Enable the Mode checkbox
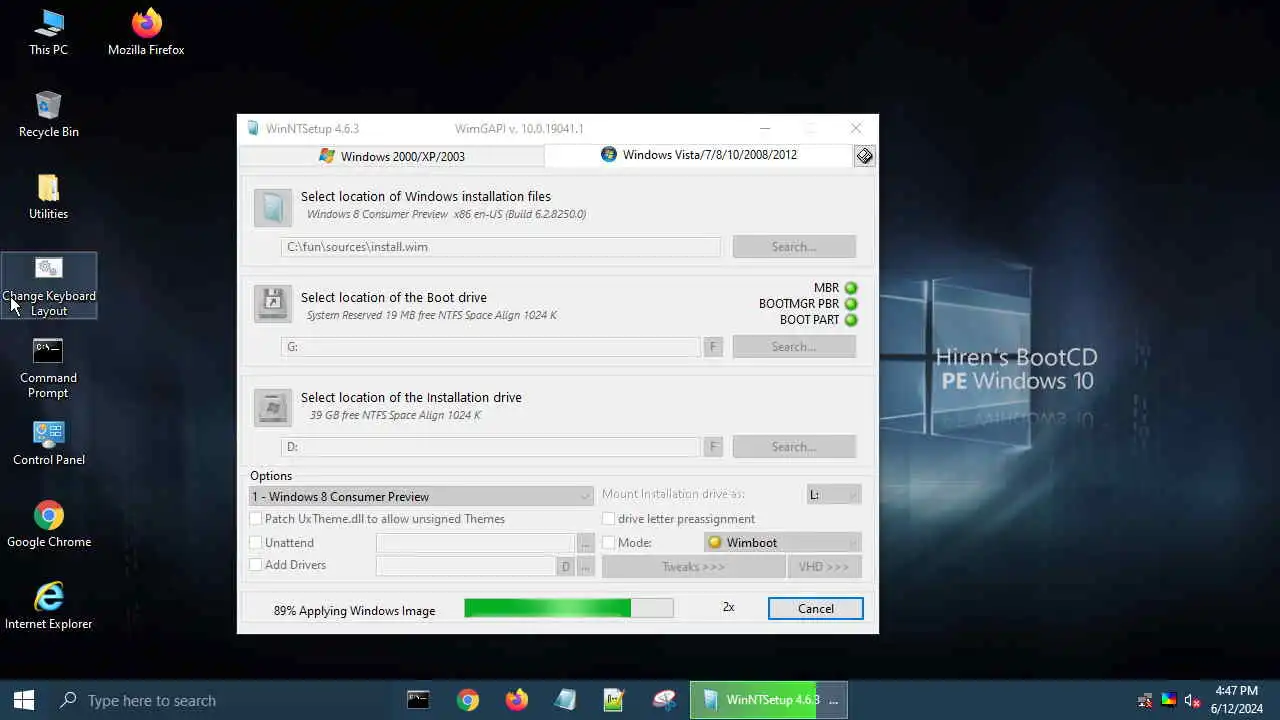 [608, 543]
